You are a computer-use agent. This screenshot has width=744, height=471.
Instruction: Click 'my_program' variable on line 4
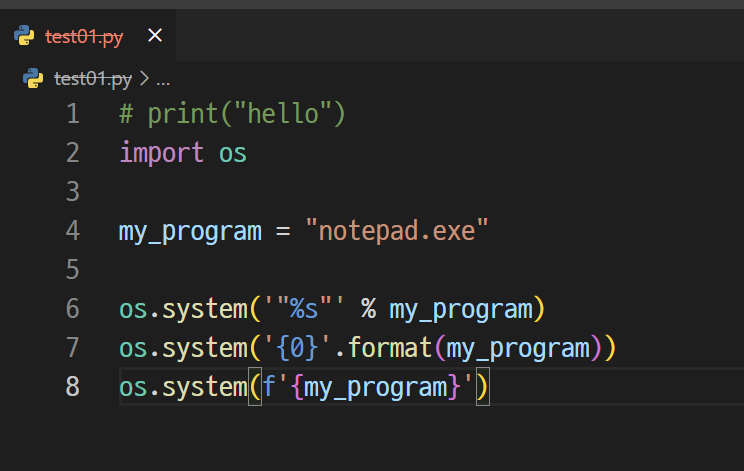pos(190,232)
